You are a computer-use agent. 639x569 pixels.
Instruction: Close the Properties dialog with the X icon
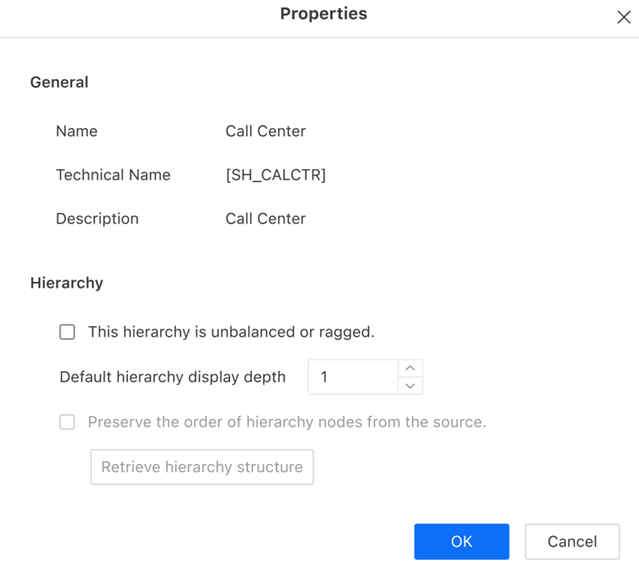pos(623,17)
